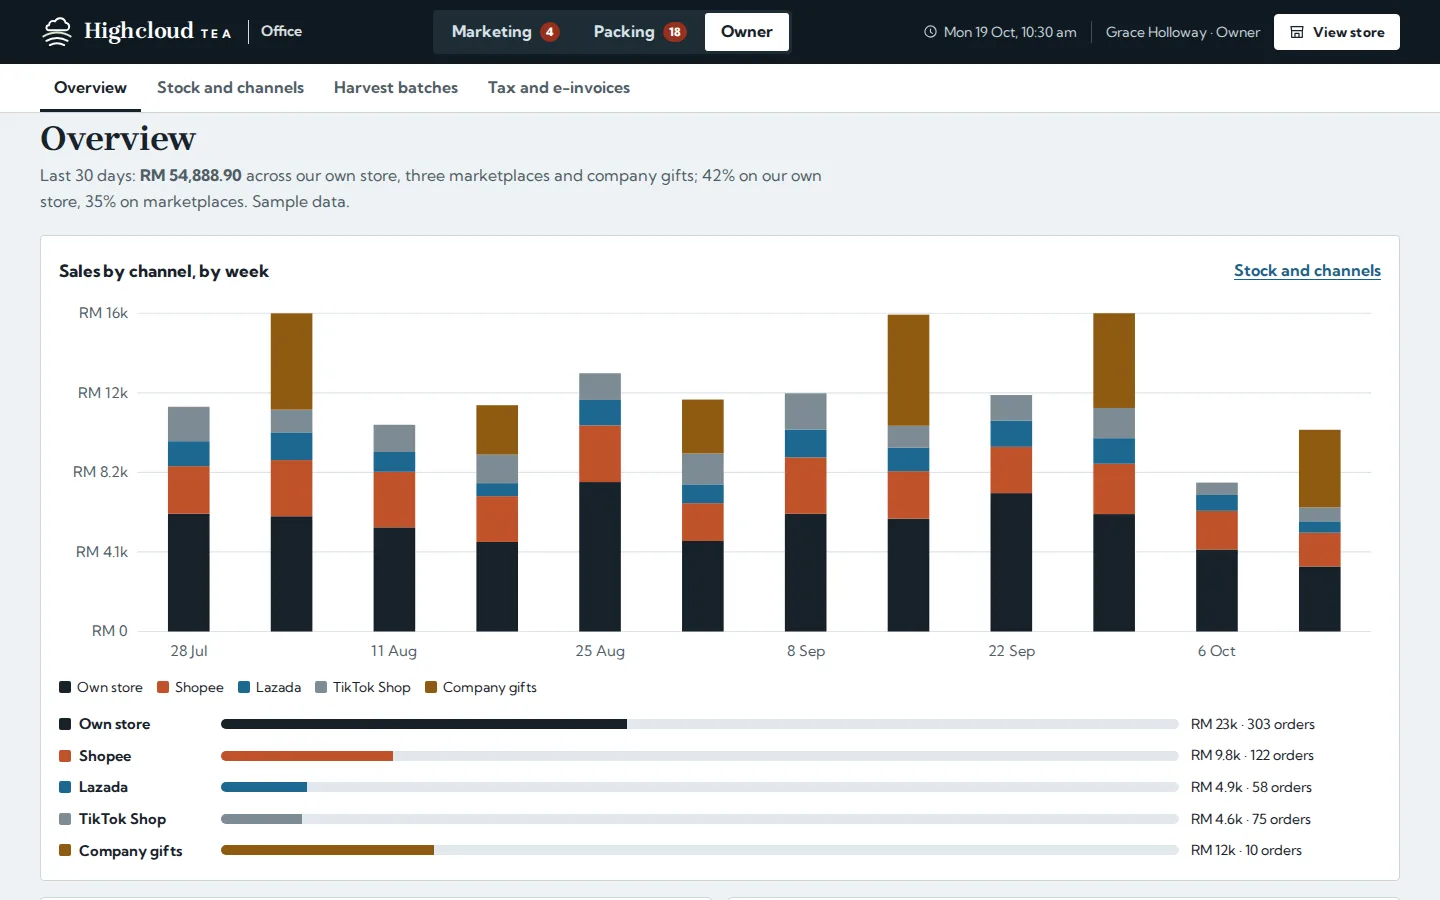Click the store icon in View store
Screen dimensions: 1440x900
(1297, 32)
